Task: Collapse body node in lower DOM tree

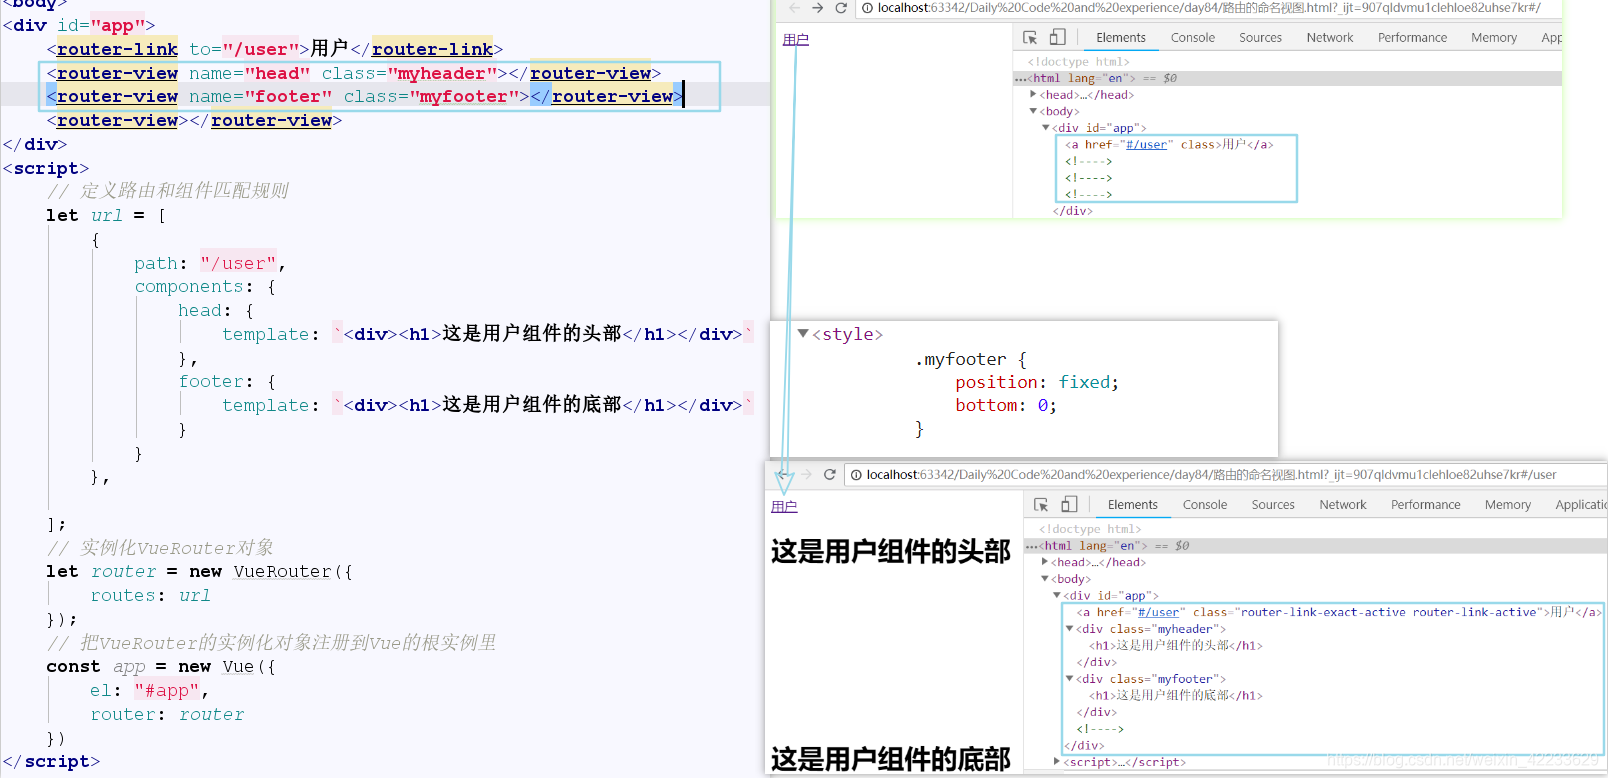Action: pyautogui.click(x=1045, y=578)
